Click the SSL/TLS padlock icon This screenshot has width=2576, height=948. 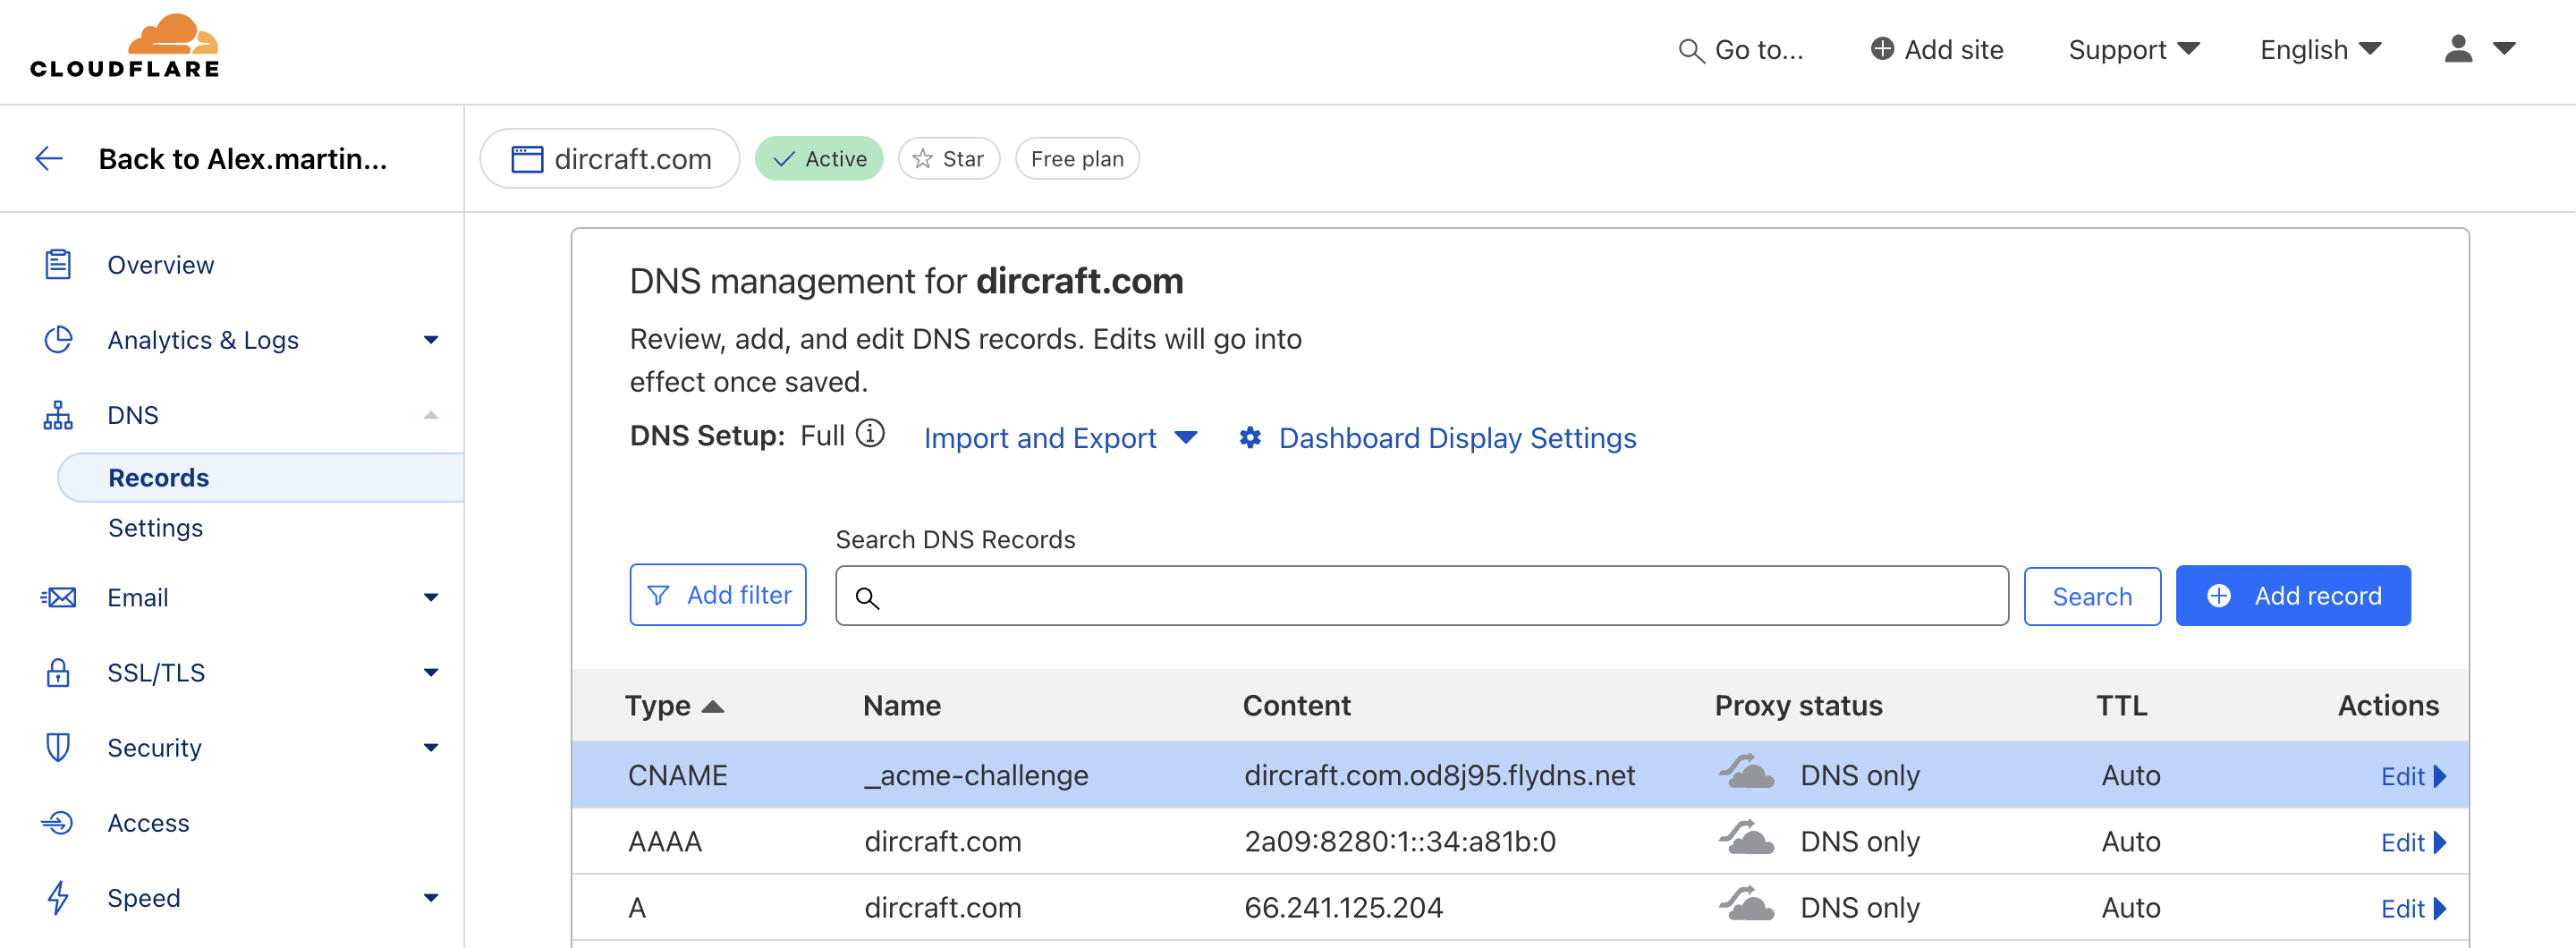coord(58,672)
